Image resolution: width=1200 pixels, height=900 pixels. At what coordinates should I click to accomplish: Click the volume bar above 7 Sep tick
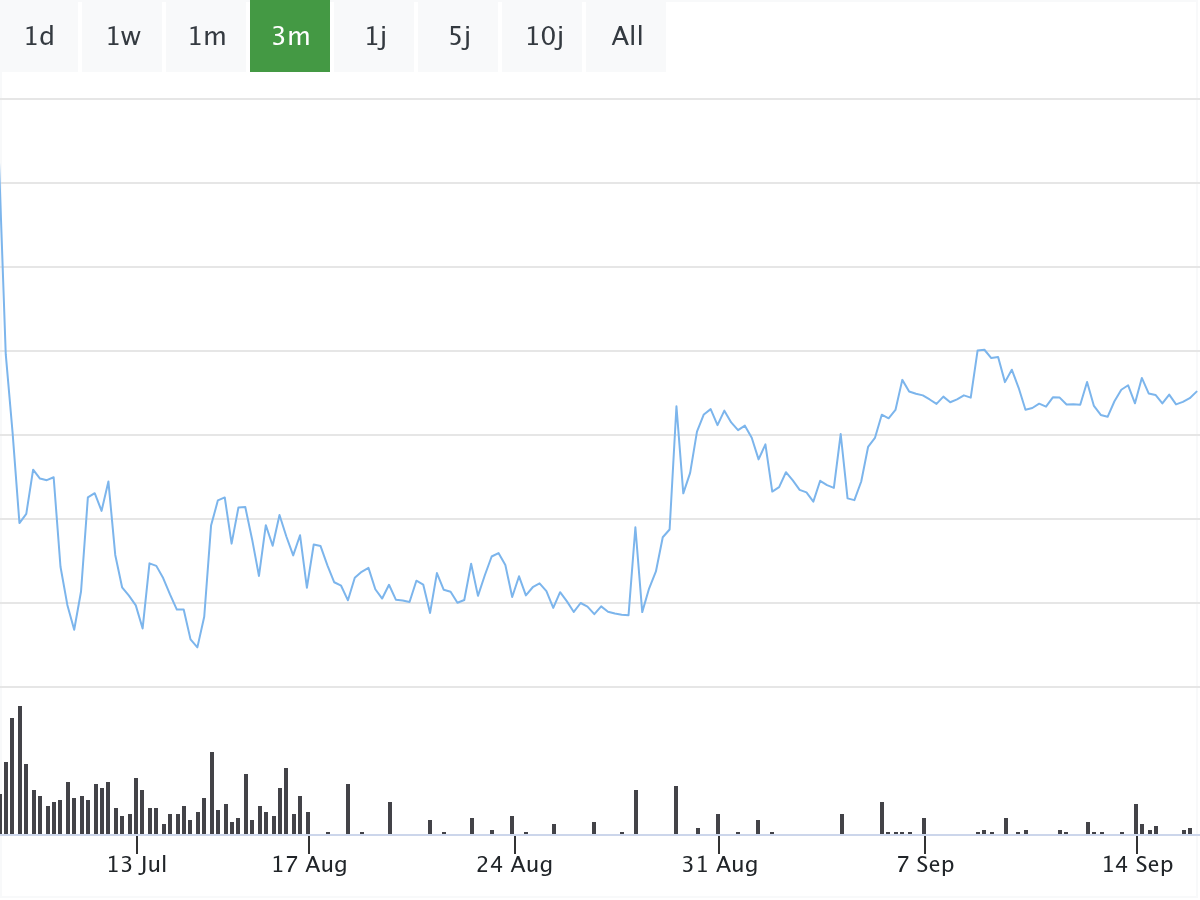924,826
